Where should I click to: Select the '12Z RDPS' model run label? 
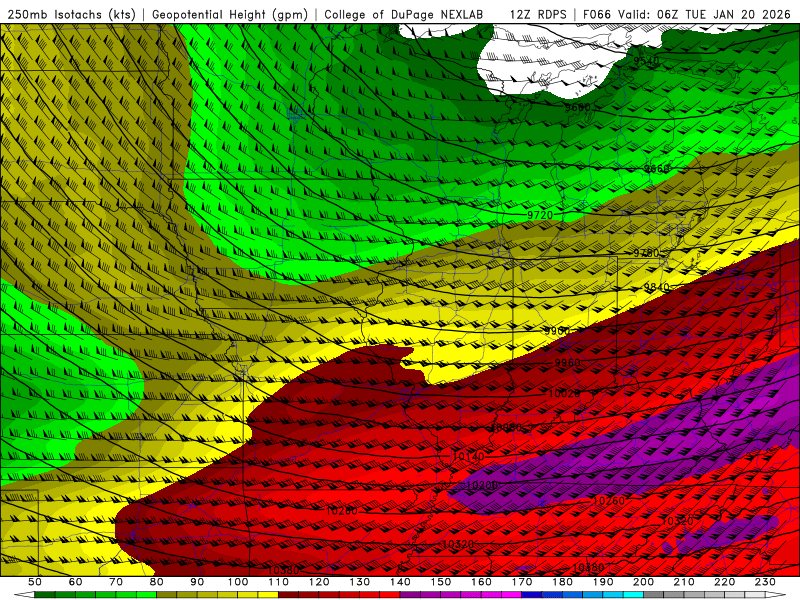tap(538, 14)
